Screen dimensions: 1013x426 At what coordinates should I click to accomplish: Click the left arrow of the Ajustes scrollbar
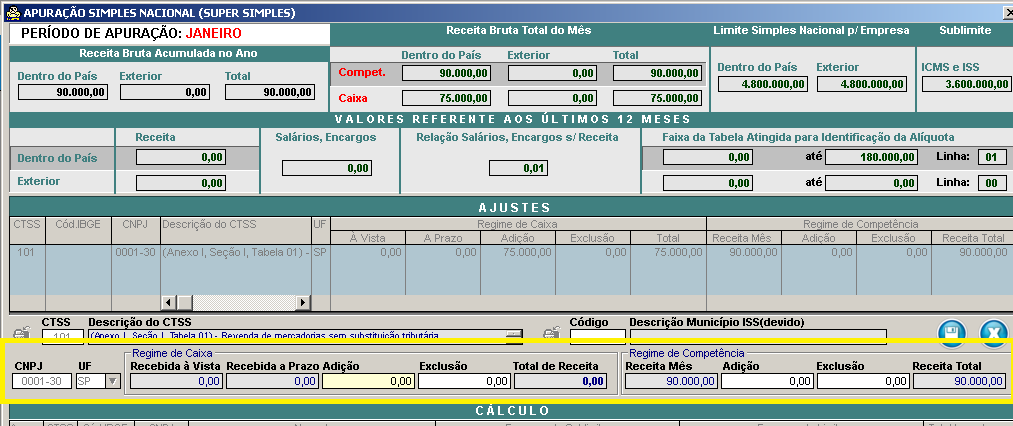[168, 303]
